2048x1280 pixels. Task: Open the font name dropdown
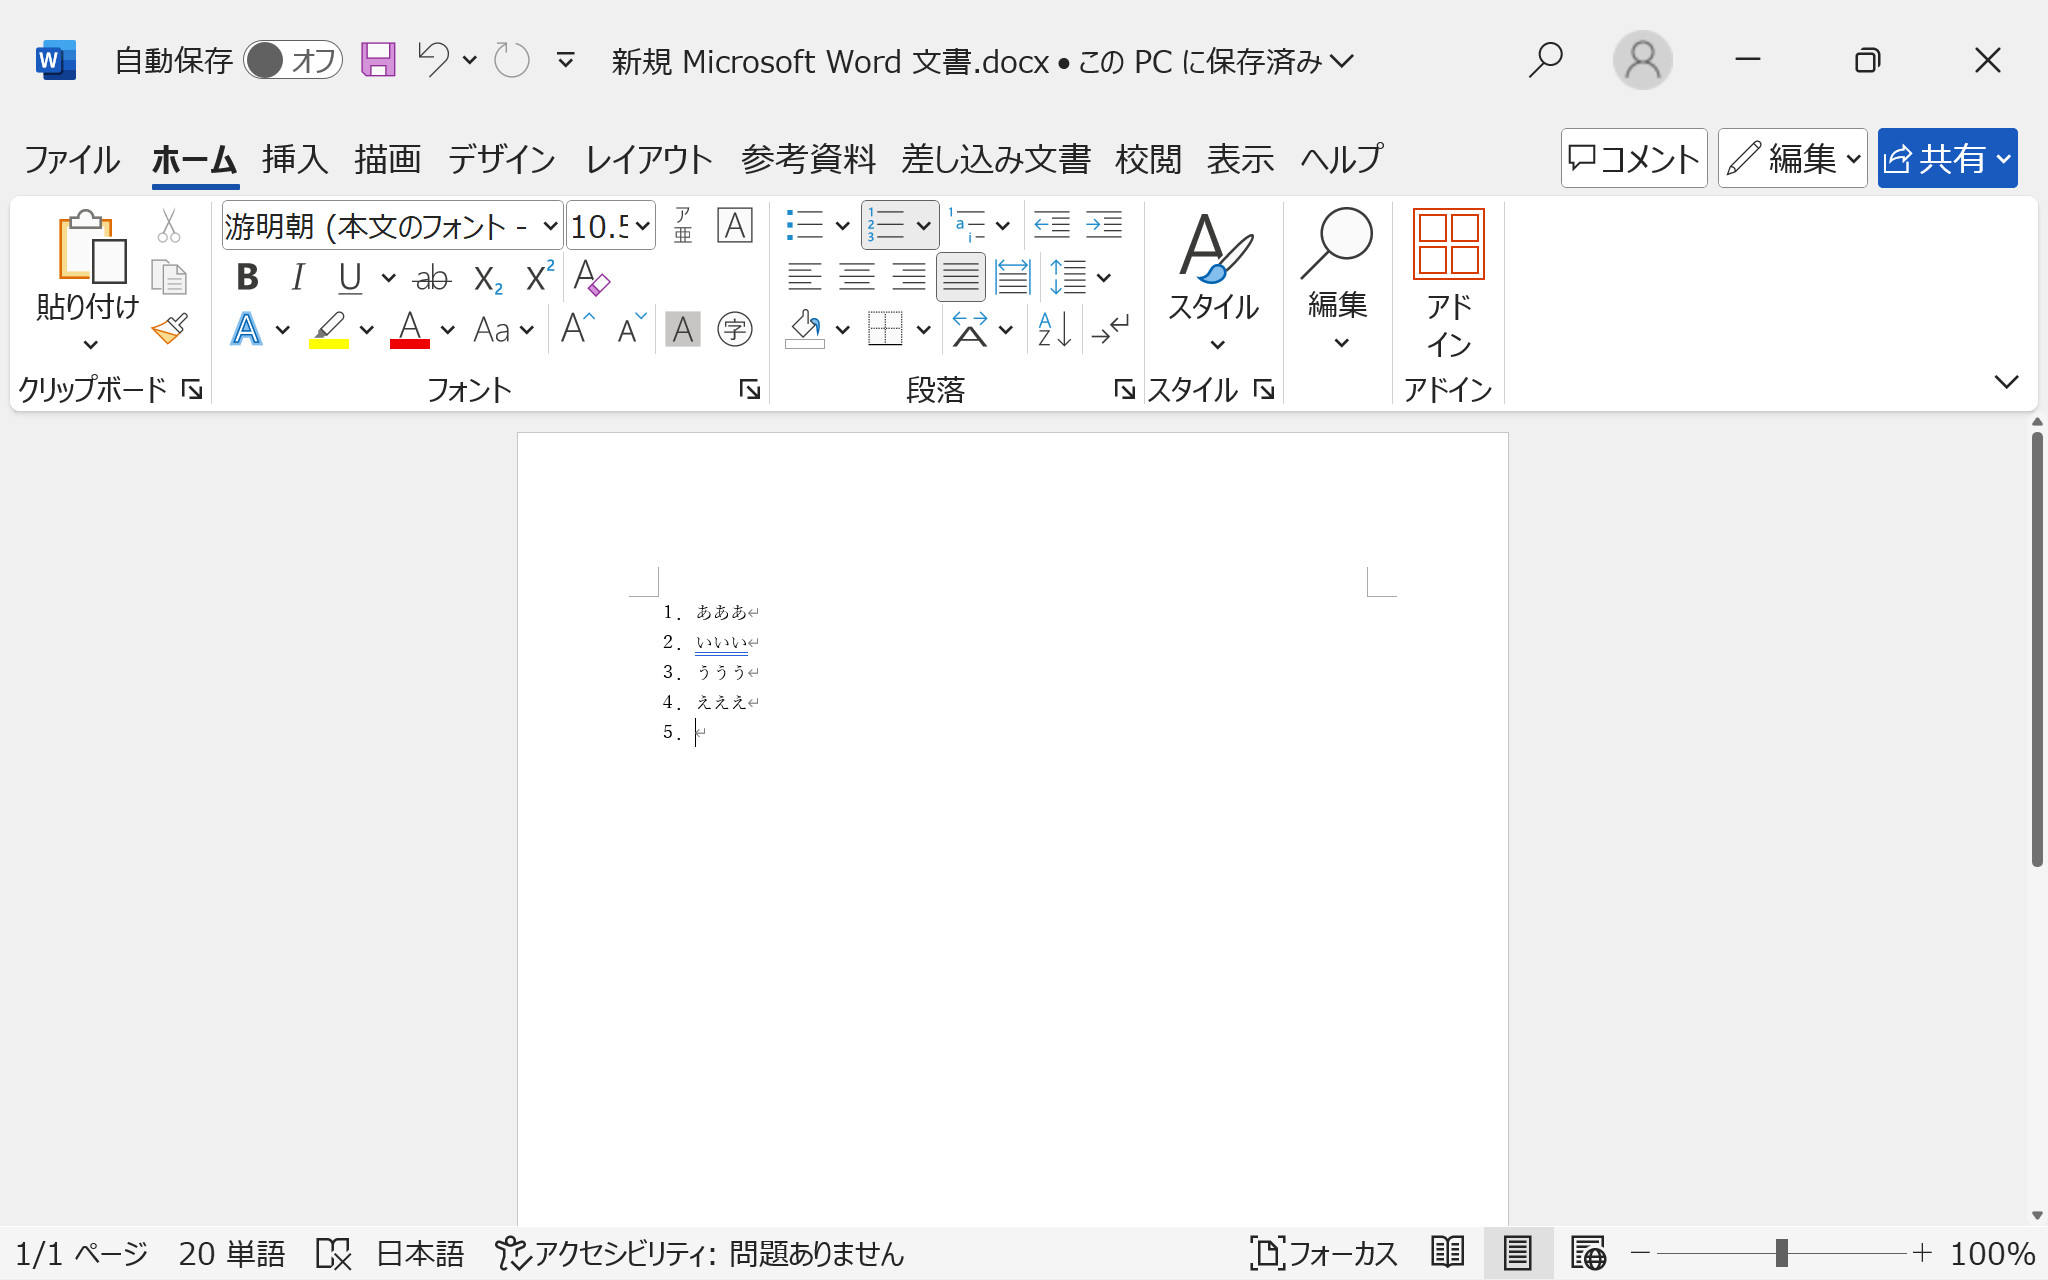coord(550,226)
